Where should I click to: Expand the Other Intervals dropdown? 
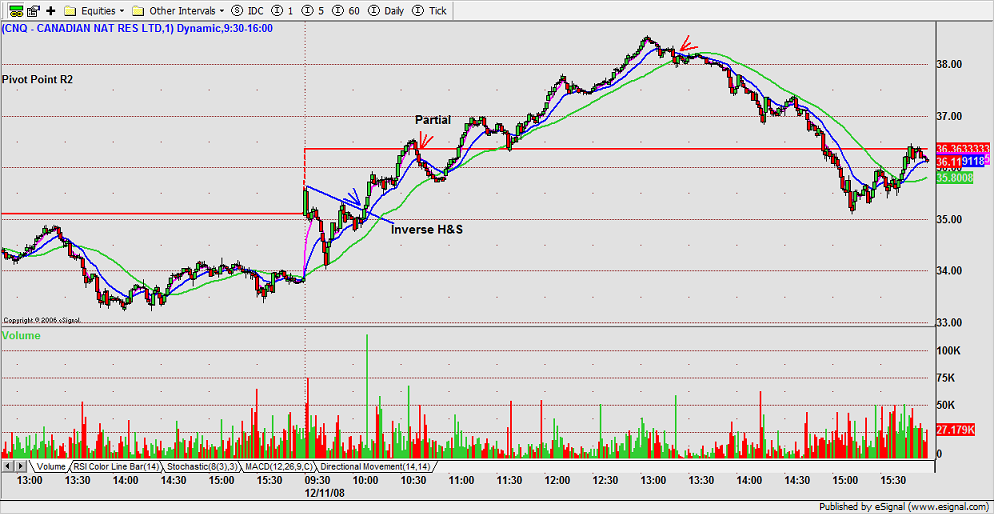click(x=178, y=11)
